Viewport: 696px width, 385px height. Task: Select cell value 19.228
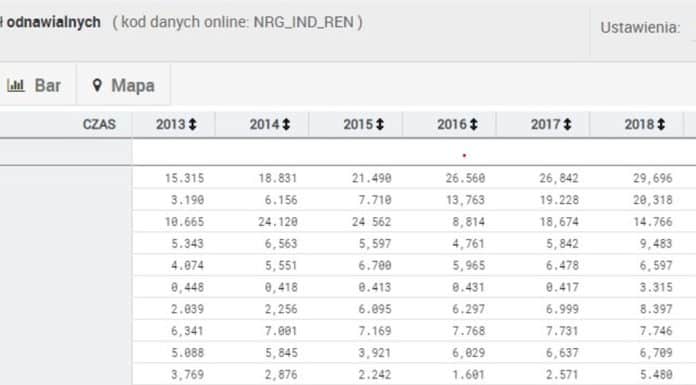pyautogui.click(x=559, y=200)
